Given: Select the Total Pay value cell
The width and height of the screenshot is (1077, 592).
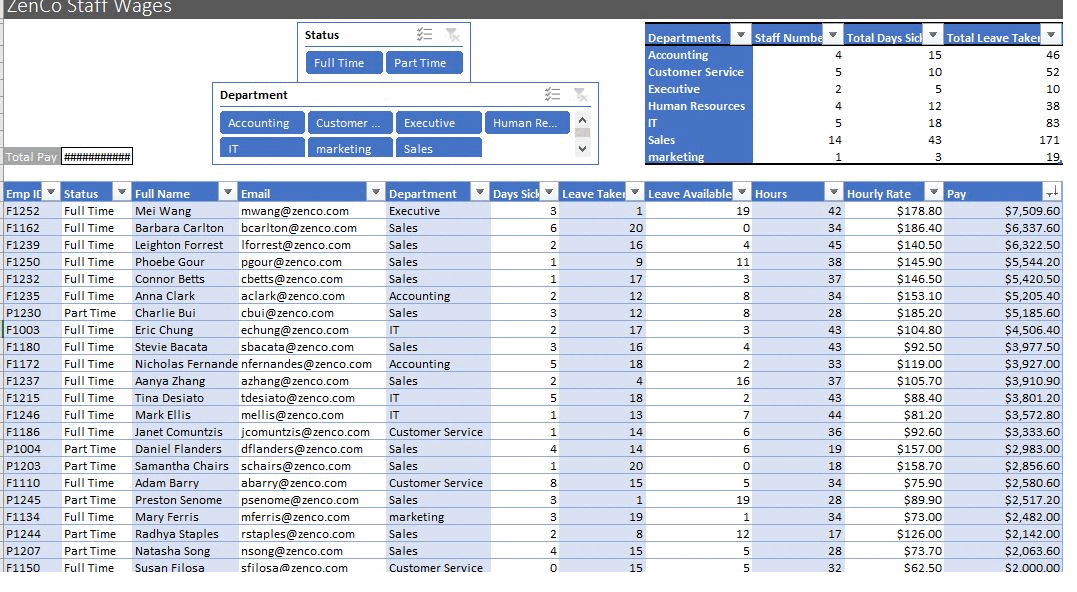Looking at the screenshot, I should (x=97, y=157).
